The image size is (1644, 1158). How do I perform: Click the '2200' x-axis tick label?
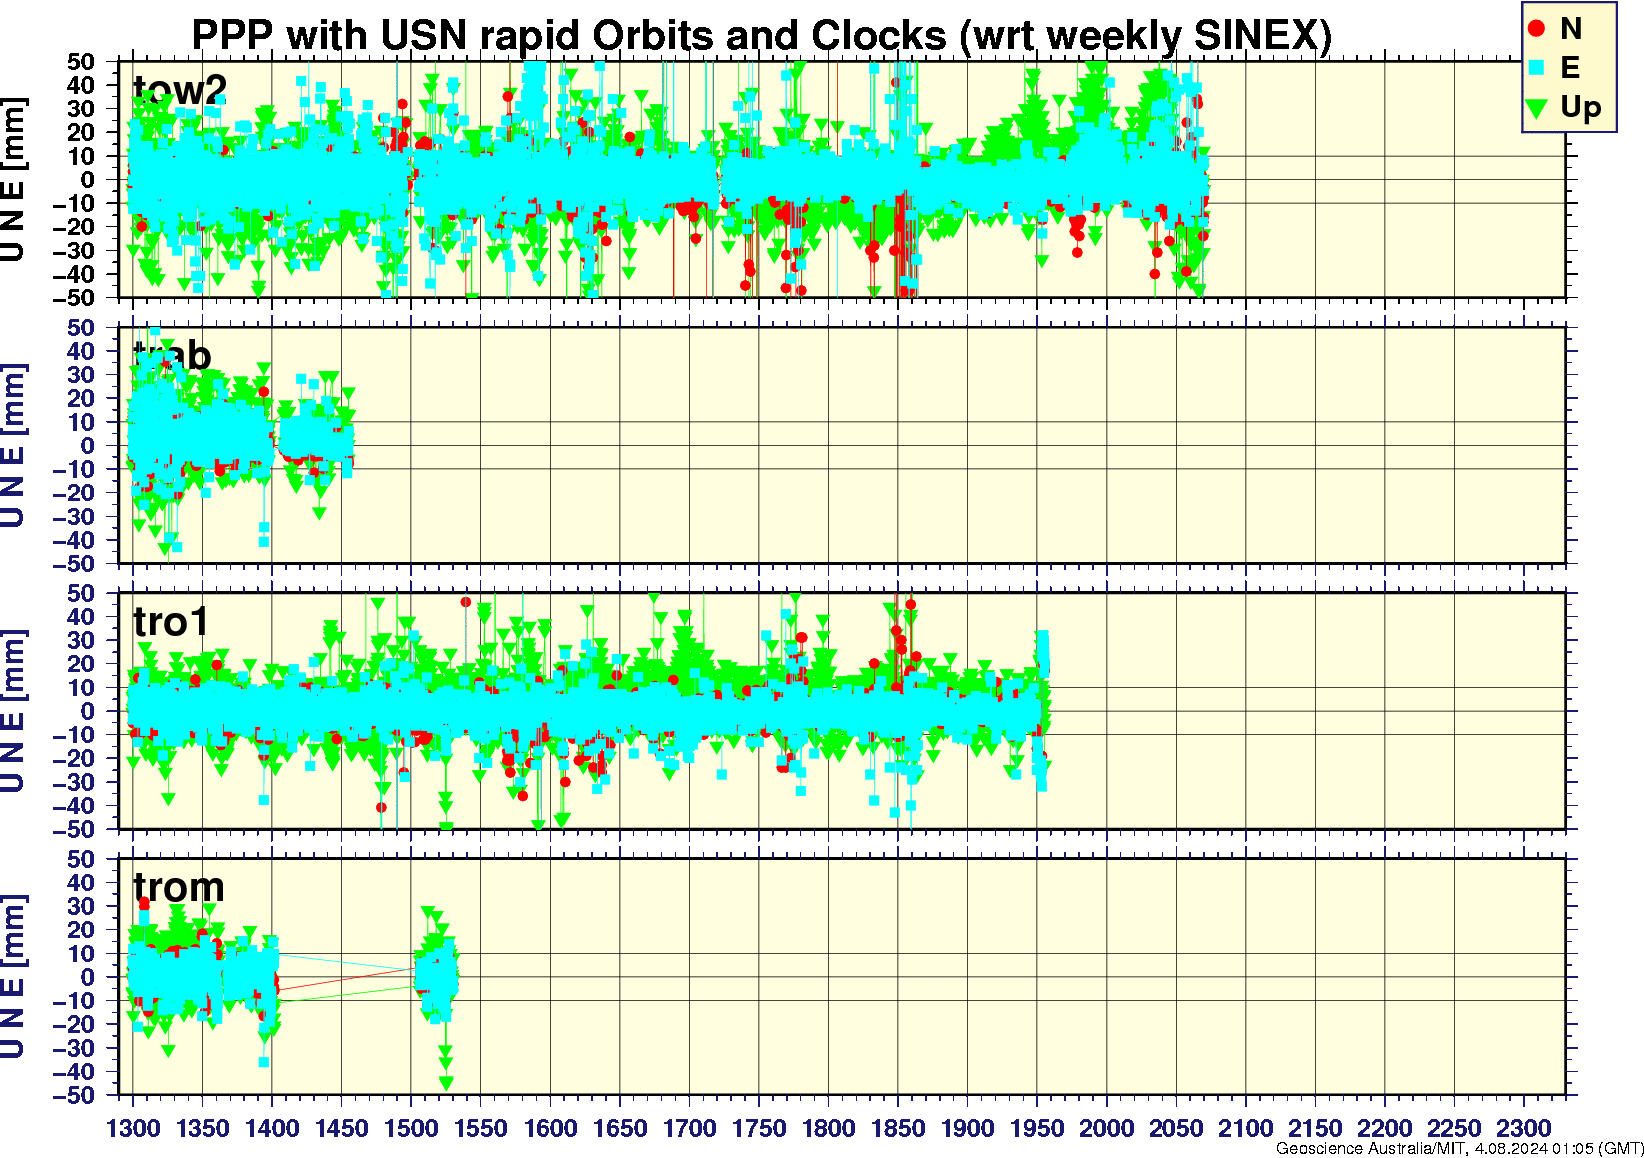pos(1384,1128)
